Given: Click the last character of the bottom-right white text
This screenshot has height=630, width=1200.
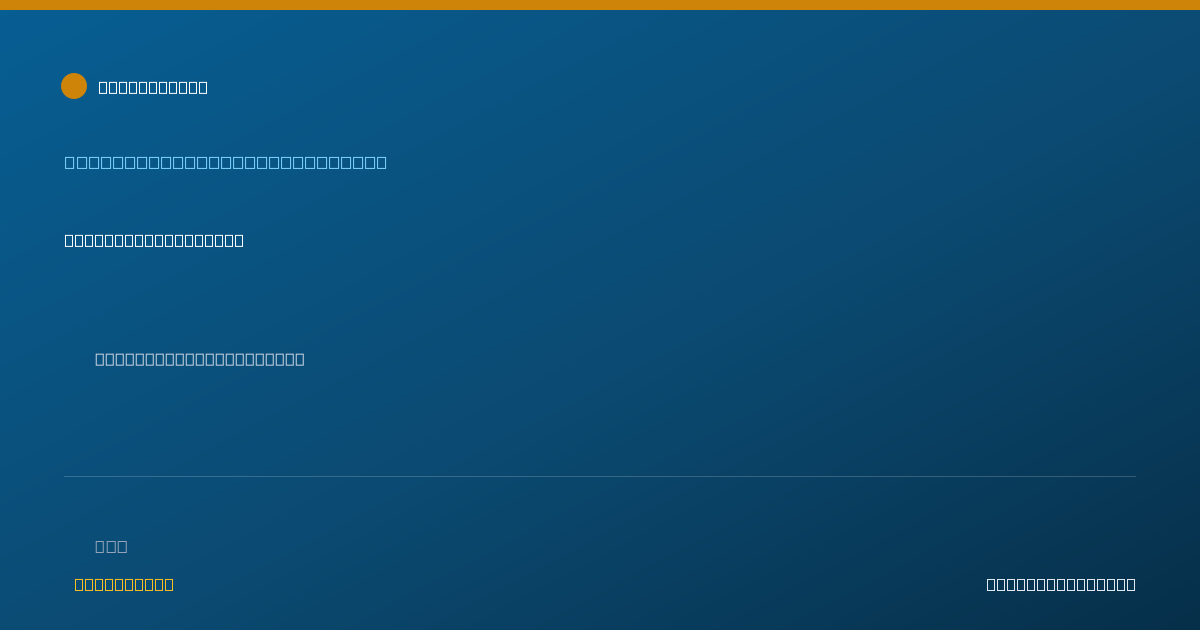Looking at the screenshot, I should (x=1131, y=584).
